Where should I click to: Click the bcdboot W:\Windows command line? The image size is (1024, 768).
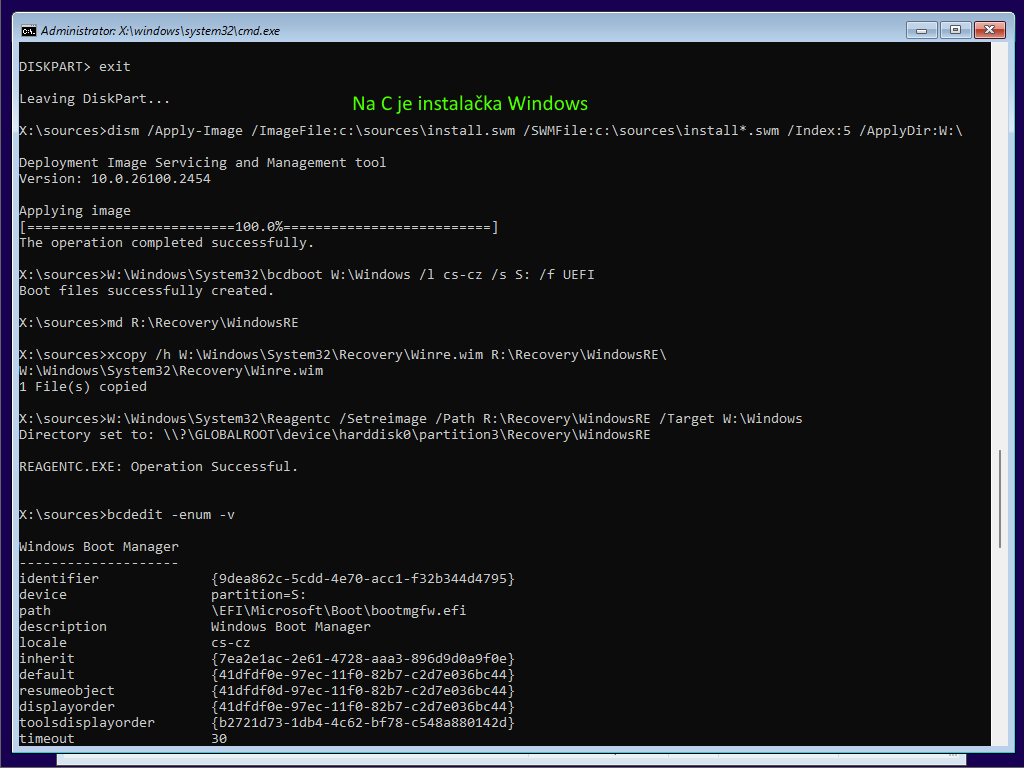[307, 275]
